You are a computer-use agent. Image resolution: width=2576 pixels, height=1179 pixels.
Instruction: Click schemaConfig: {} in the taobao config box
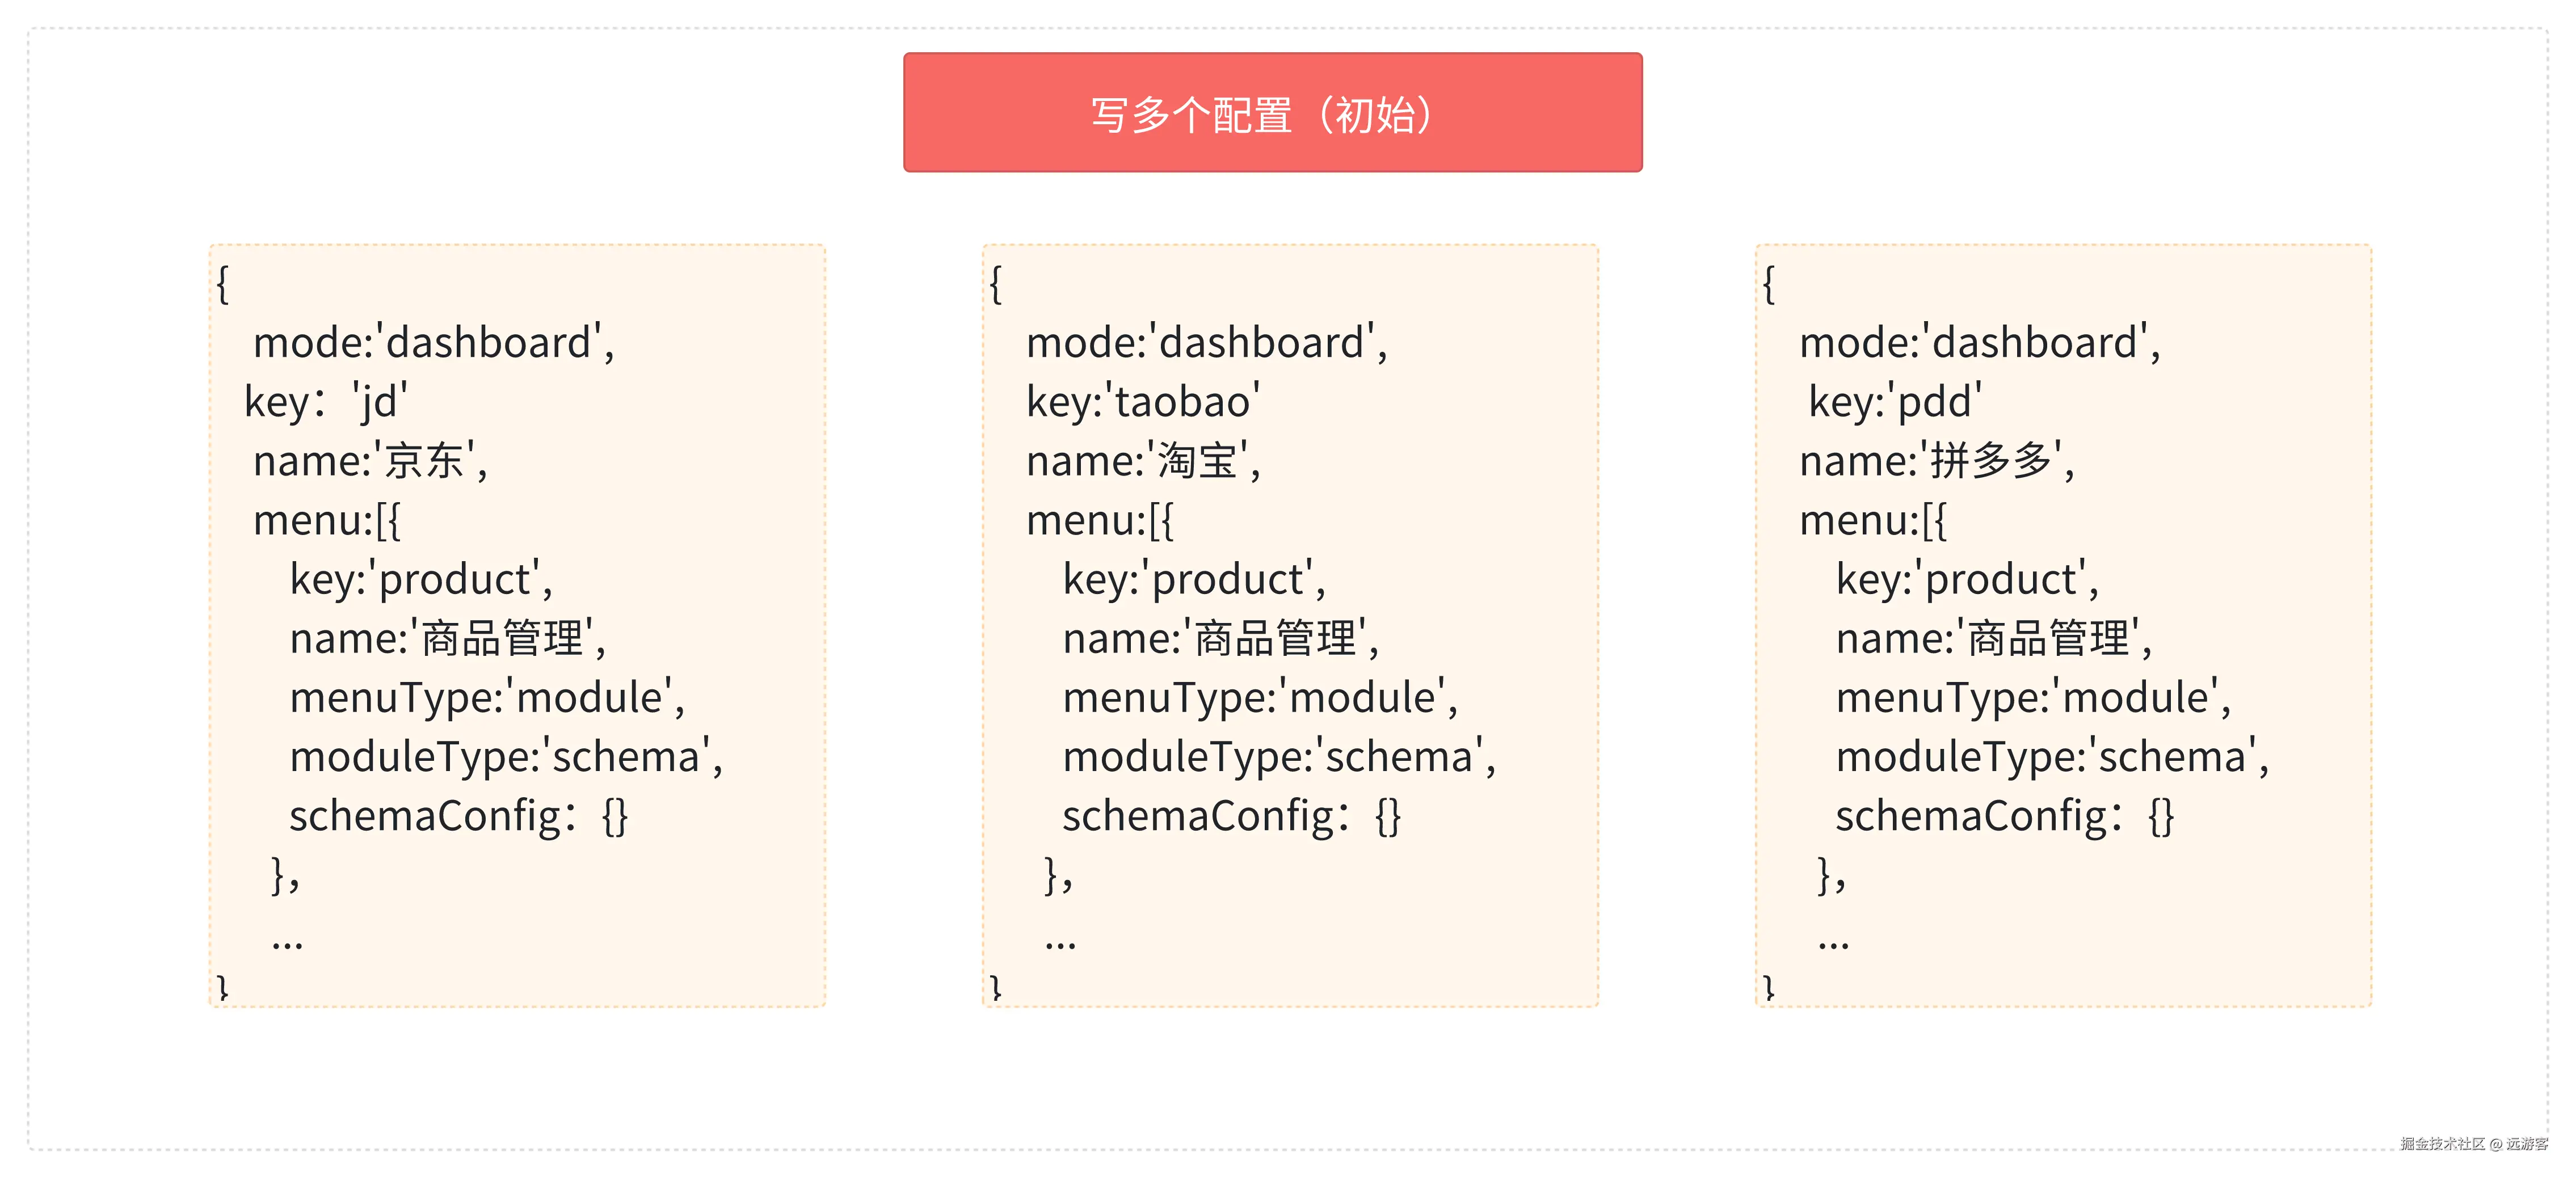pos(1232,816)
